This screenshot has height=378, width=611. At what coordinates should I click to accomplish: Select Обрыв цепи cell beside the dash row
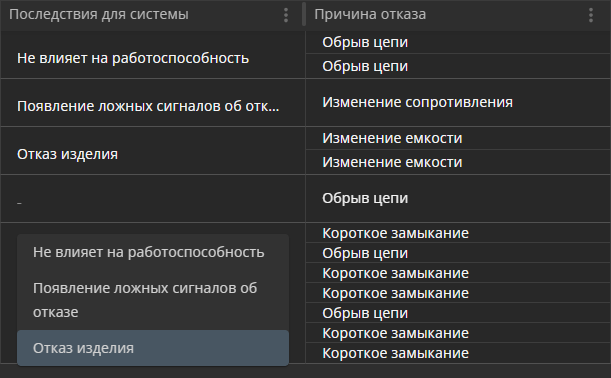[x=458, y=199]
